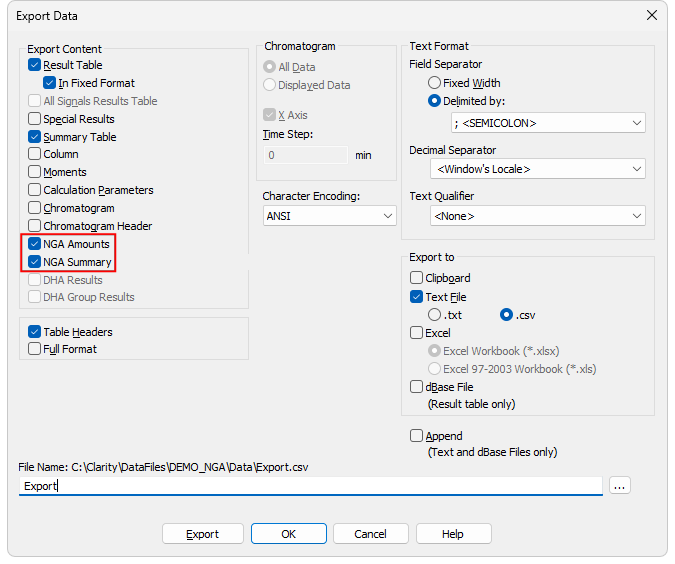Enable the Chromatogram Header checkbox

(x=34, y=226)
